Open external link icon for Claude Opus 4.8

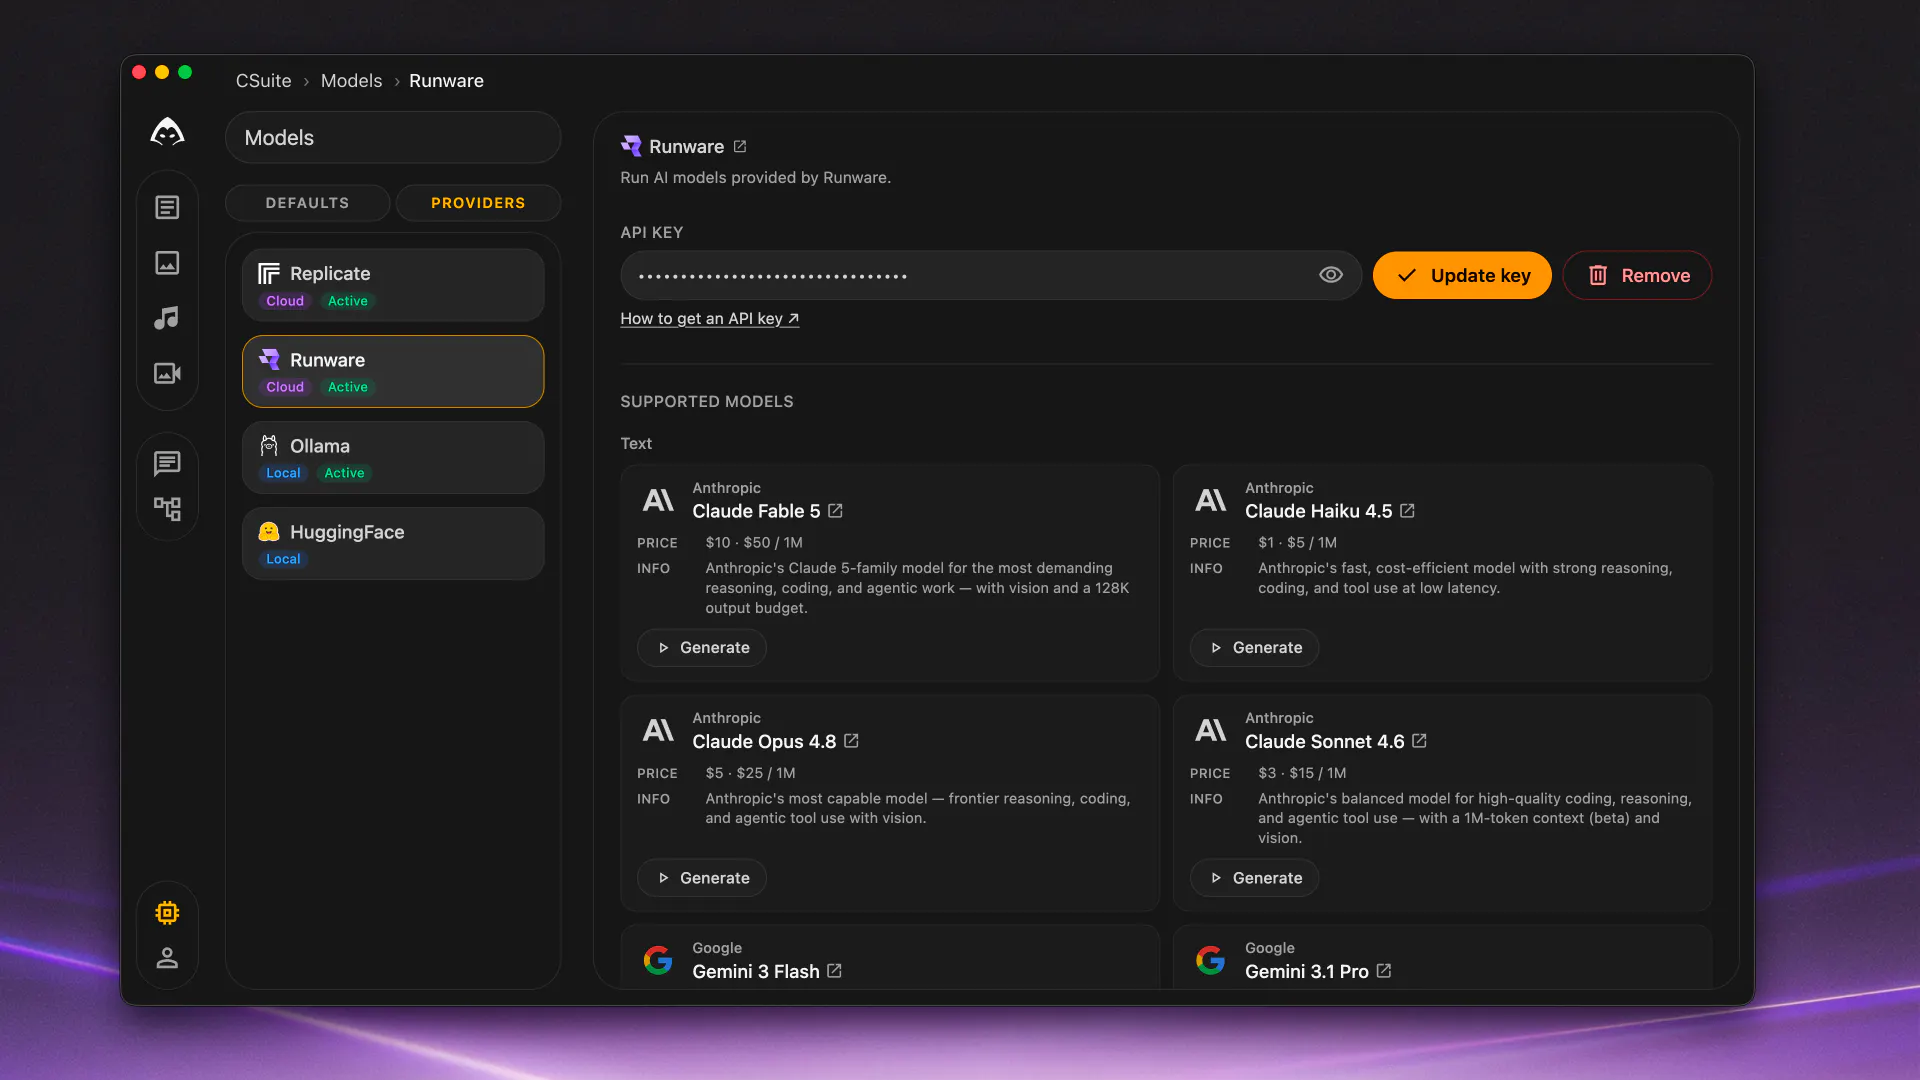851,740
